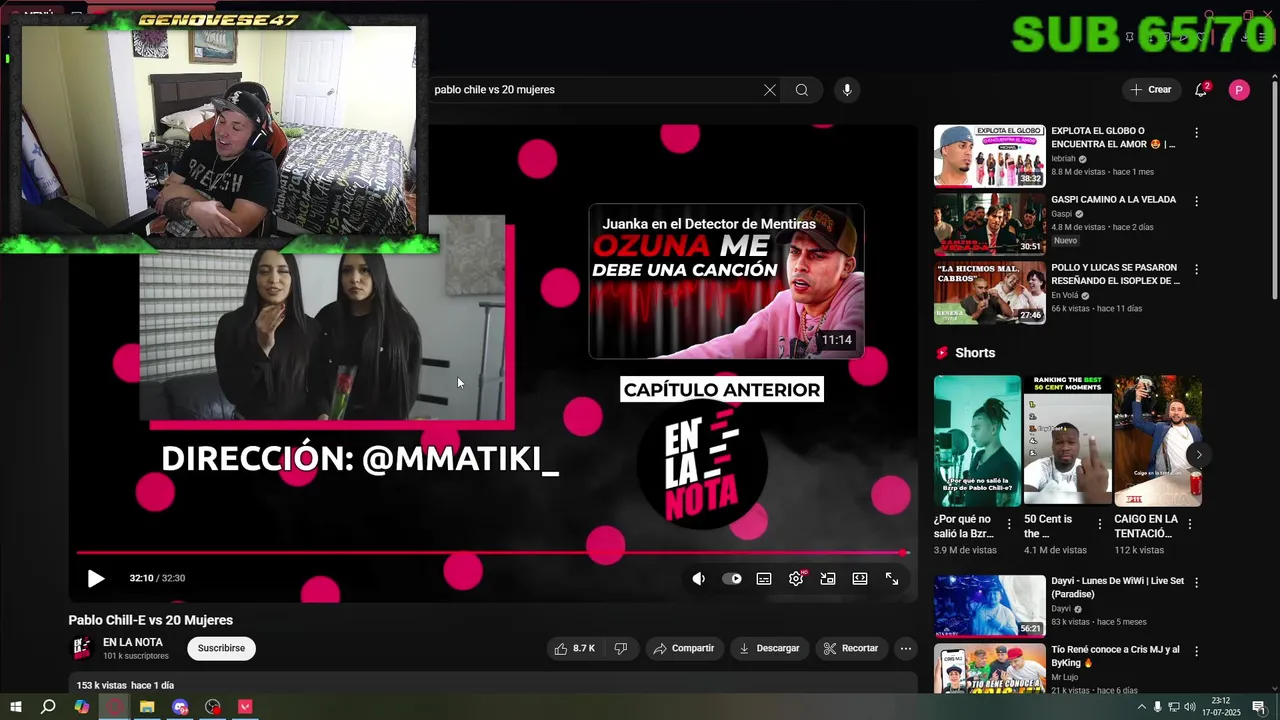Open taskbar clock showing 23:12
The image size is (1280, 720).
pyautogui.click(x=1221, y=707)
